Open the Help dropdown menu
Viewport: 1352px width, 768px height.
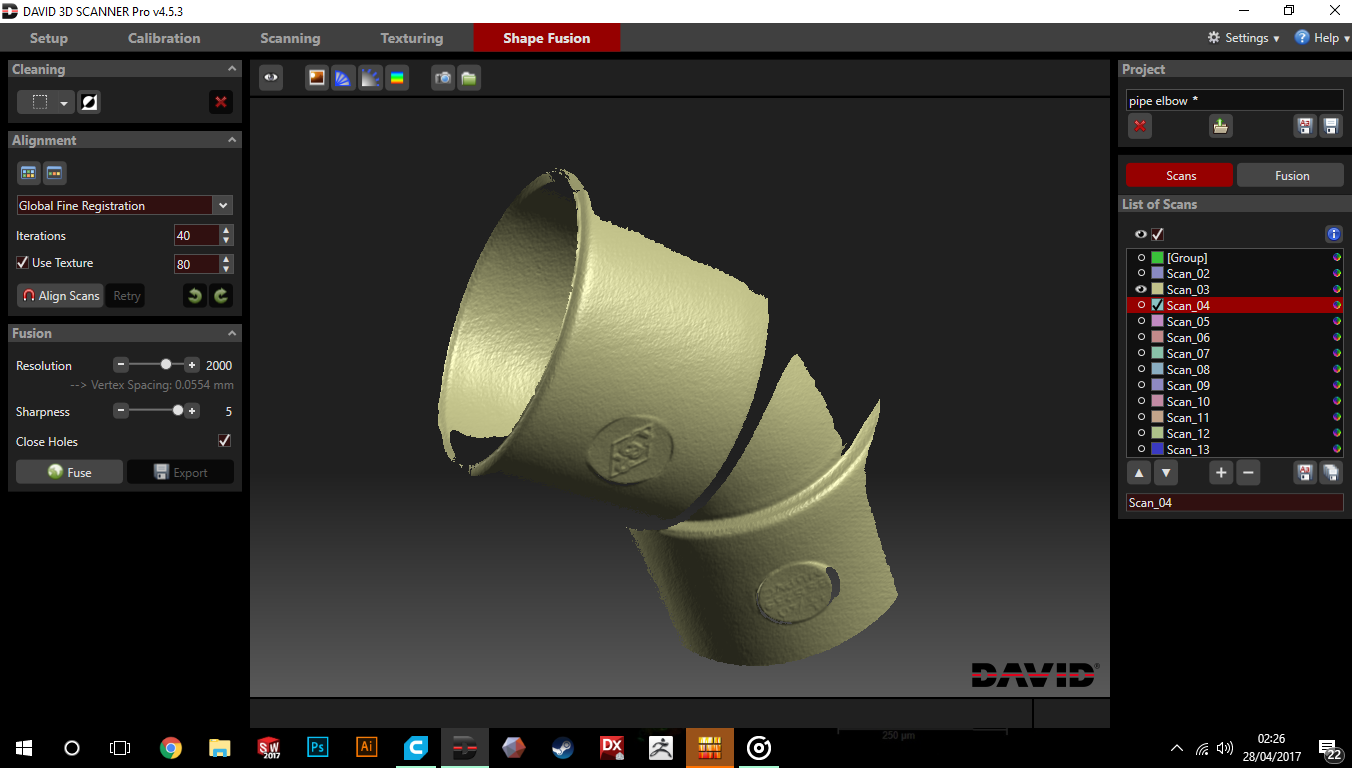[1322, 38]
